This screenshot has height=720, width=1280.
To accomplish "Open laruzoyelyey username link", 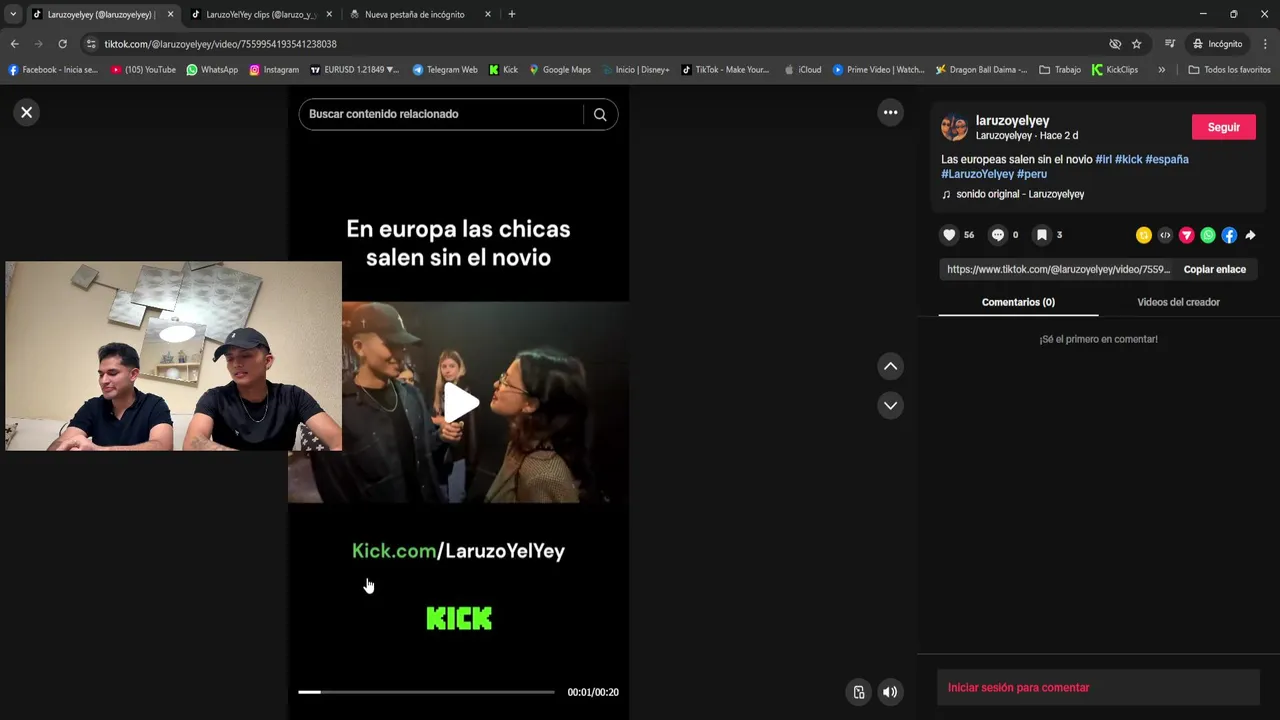I will point(1012,120).
